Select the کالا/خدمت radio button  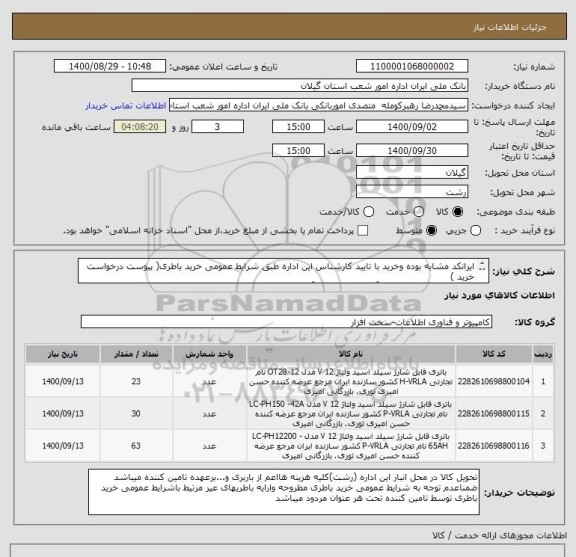pos(368,212)
